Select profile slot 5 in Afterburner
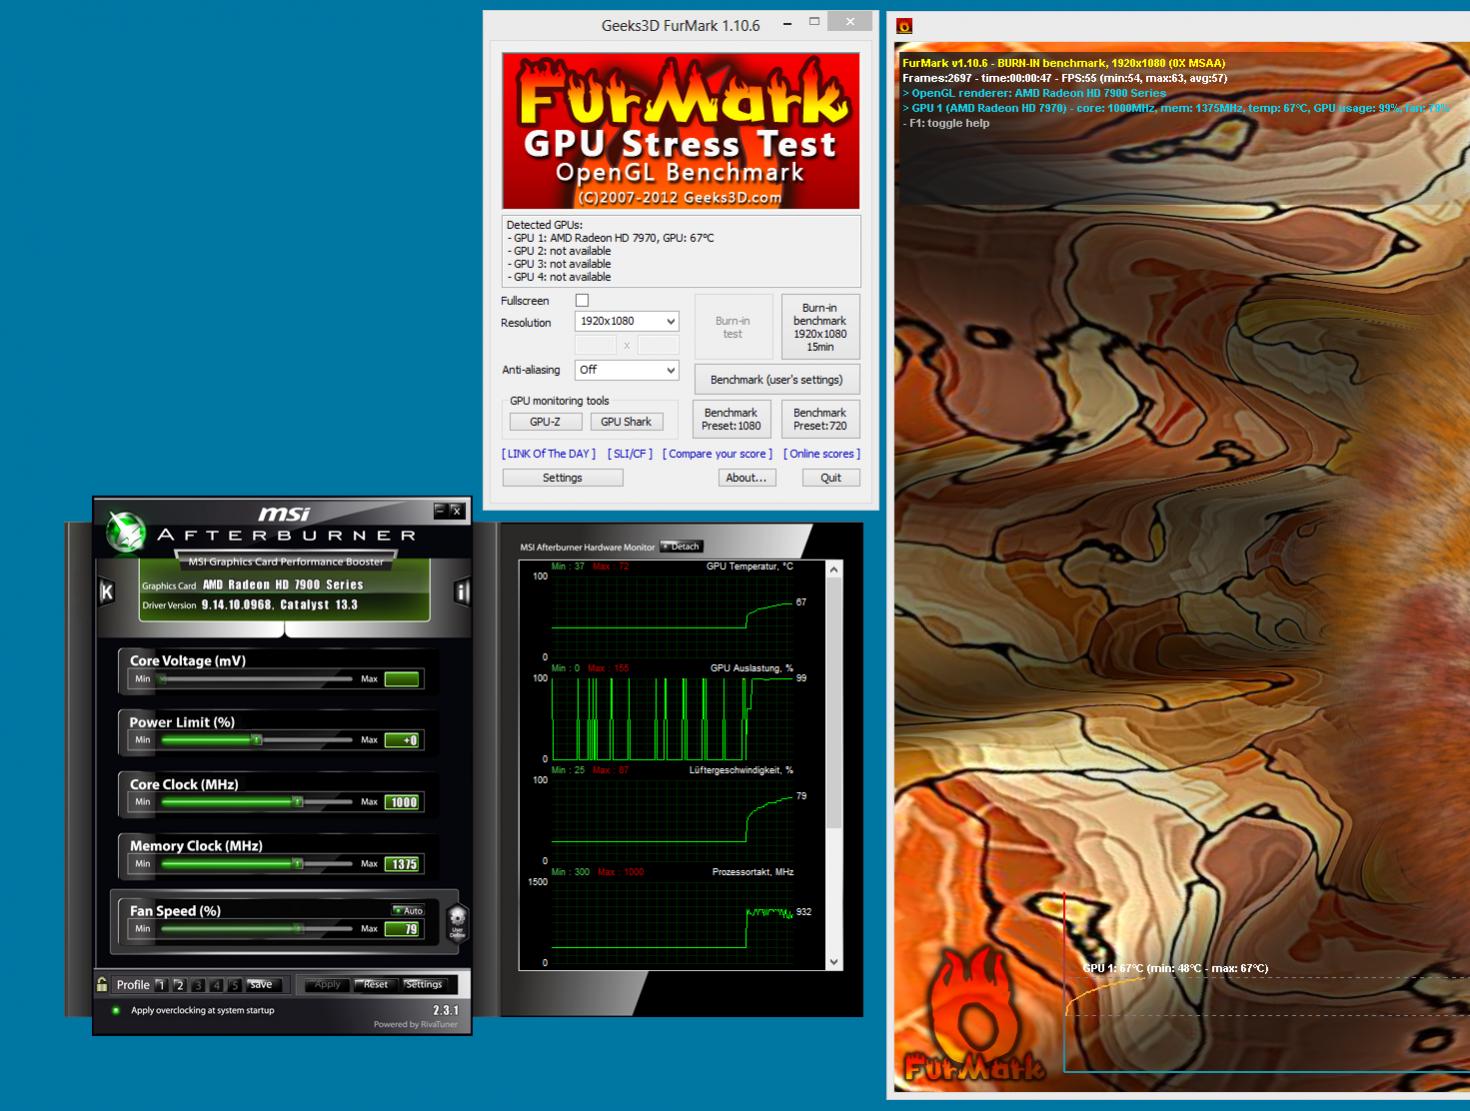Viewport: 1470px width, 1111px height. (234, 985)
